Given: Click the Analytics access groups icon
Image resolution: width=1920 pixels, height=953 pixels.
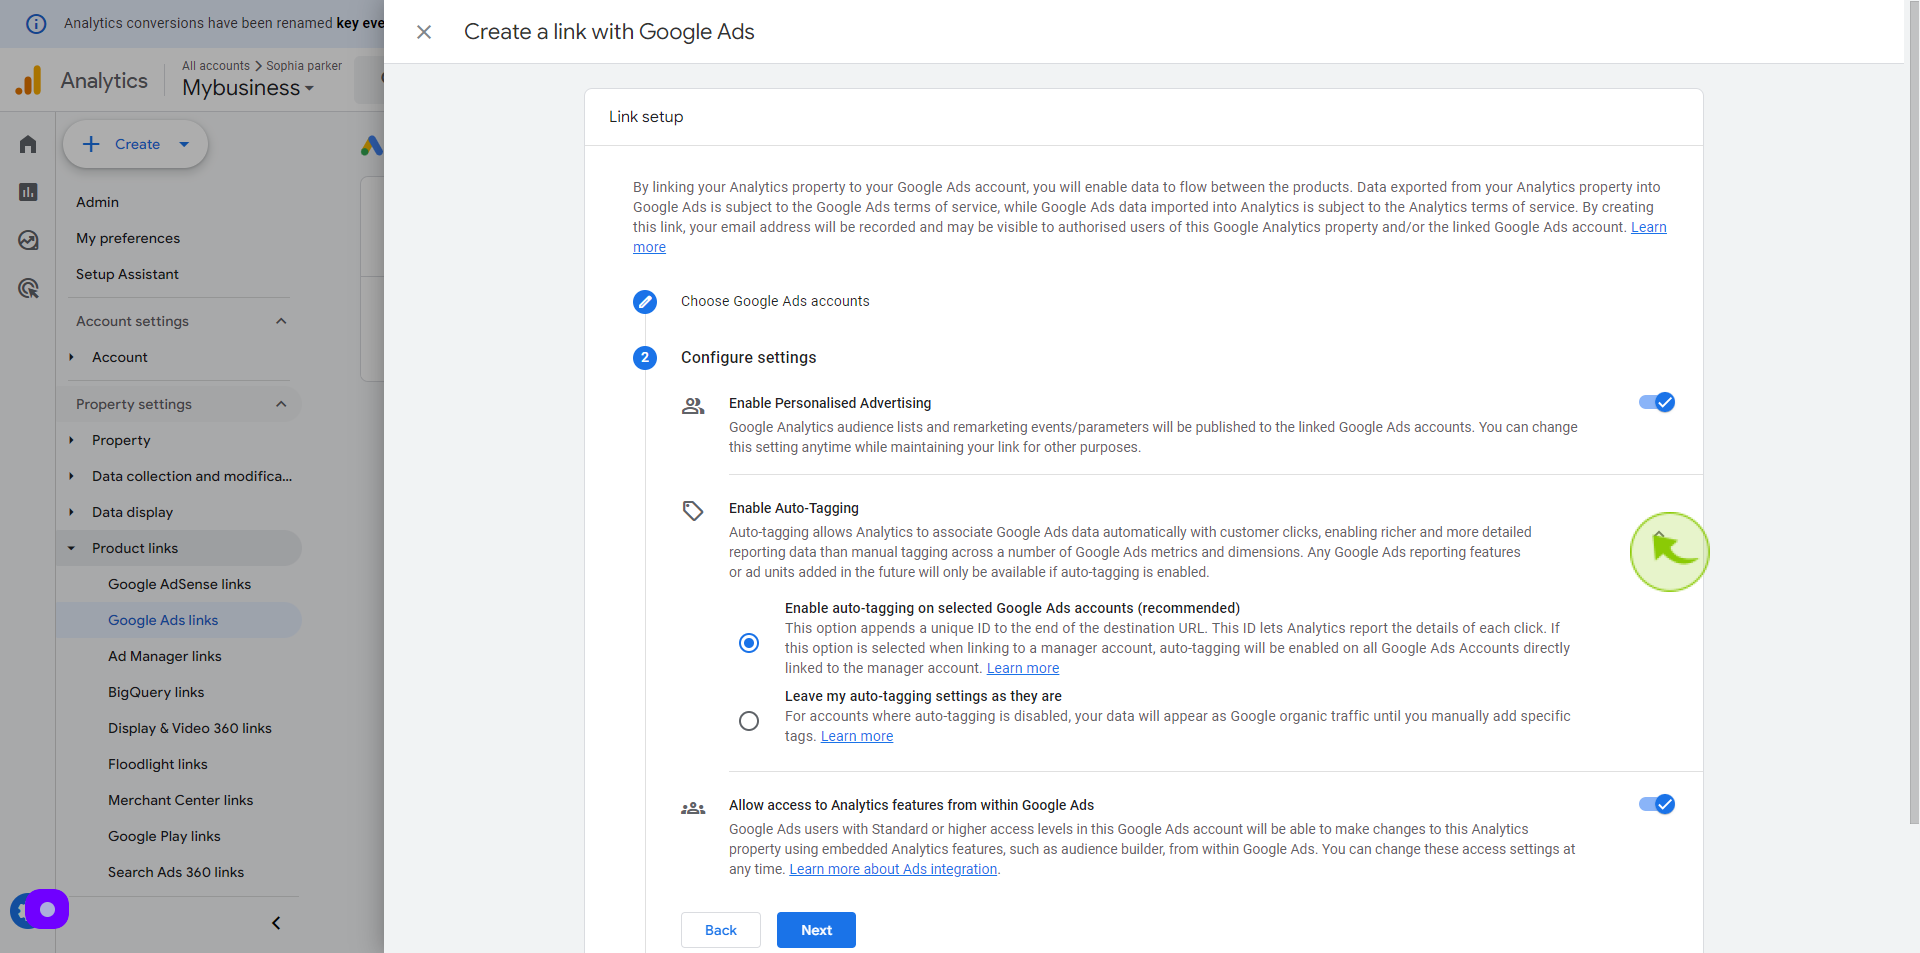Looking at the screenshot, I should coord(693,808).
